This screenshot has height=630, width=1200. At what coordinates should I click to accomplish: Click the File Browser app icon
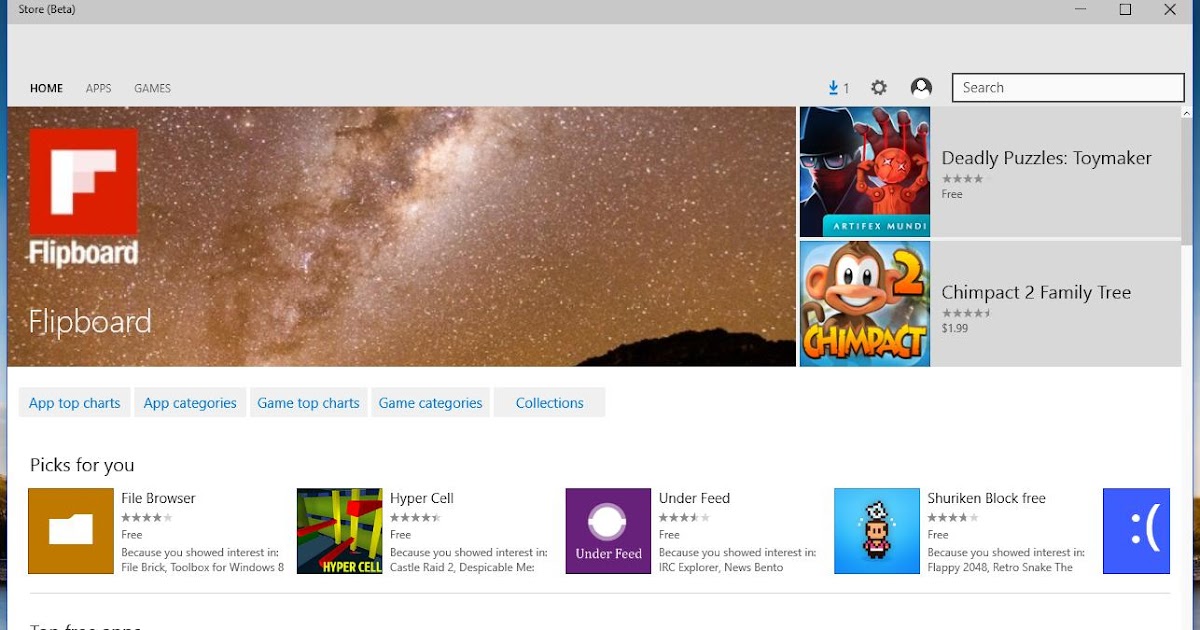click(71, 531)
